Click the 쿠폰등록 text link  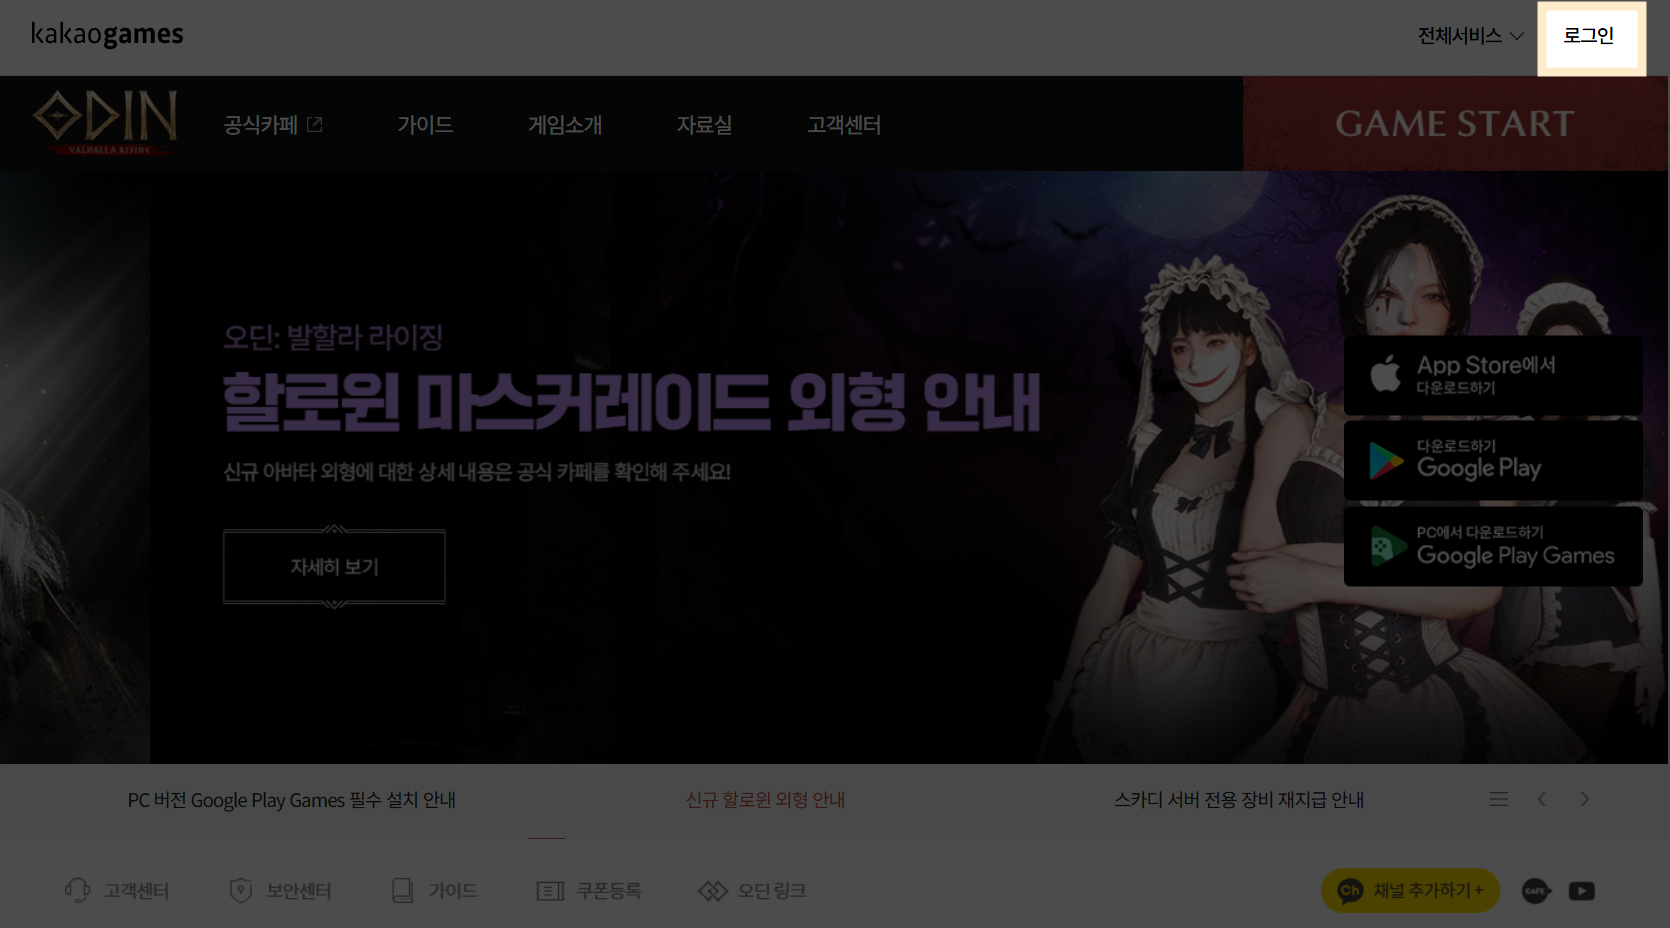(609, 890)
